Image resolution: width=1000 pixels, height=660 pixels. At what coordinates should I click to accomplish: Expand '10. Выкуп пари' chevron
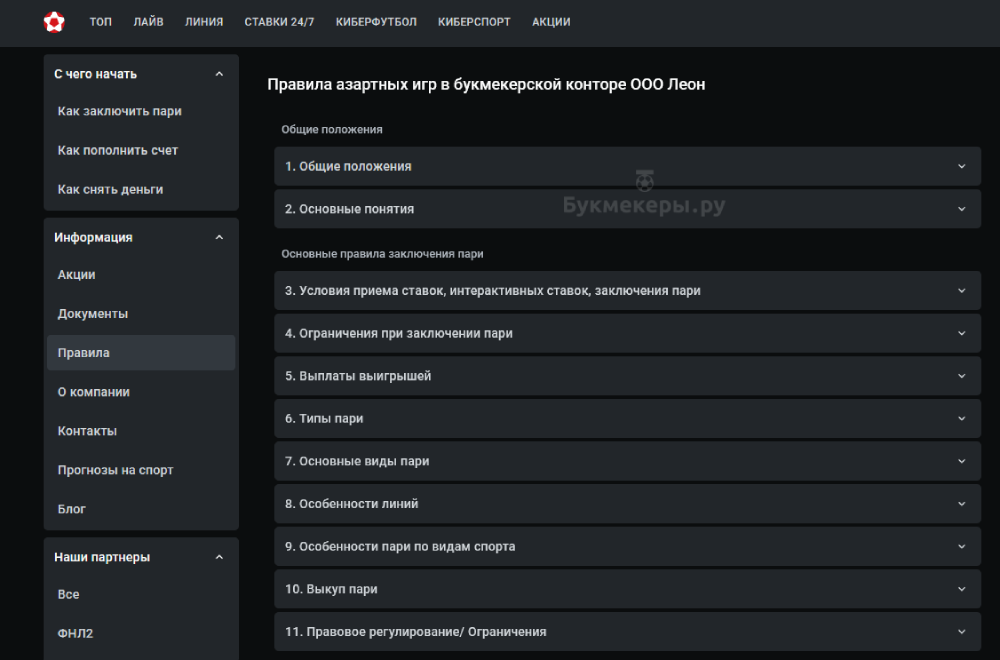tap(962, 589)
